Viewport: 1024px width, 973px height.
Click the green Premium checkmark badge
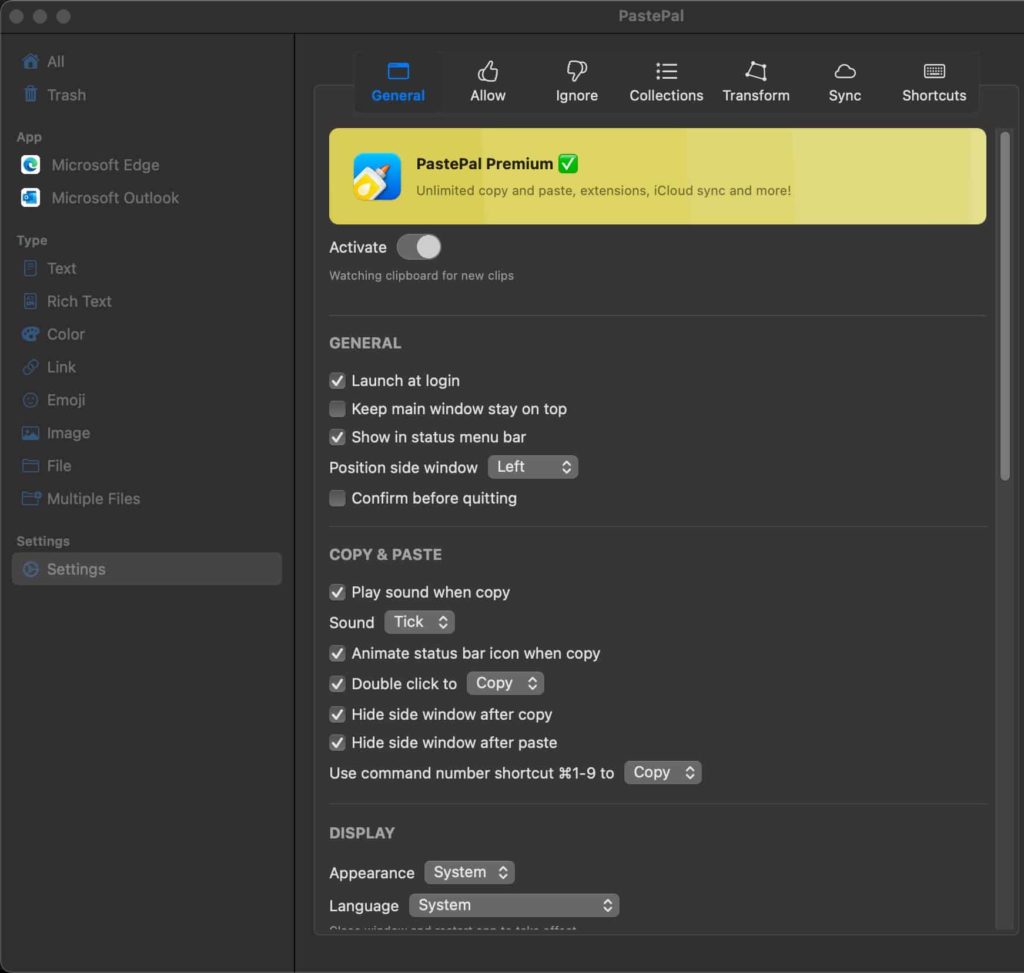(568, 163)
